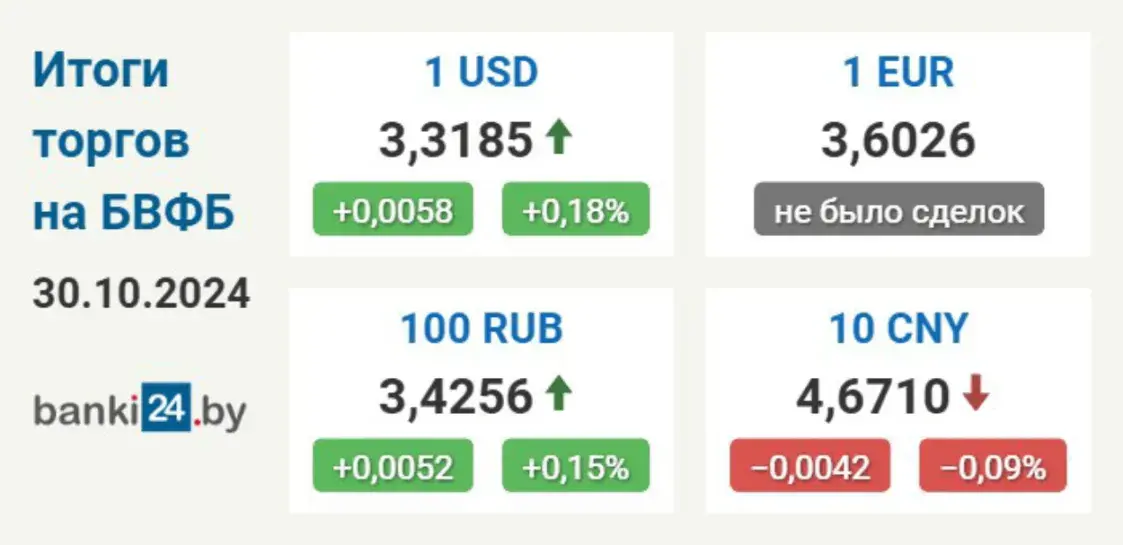The image size is (1123, 545).
Task: Click the '1 EUR' card heading
Action: [x=898, y=72]
